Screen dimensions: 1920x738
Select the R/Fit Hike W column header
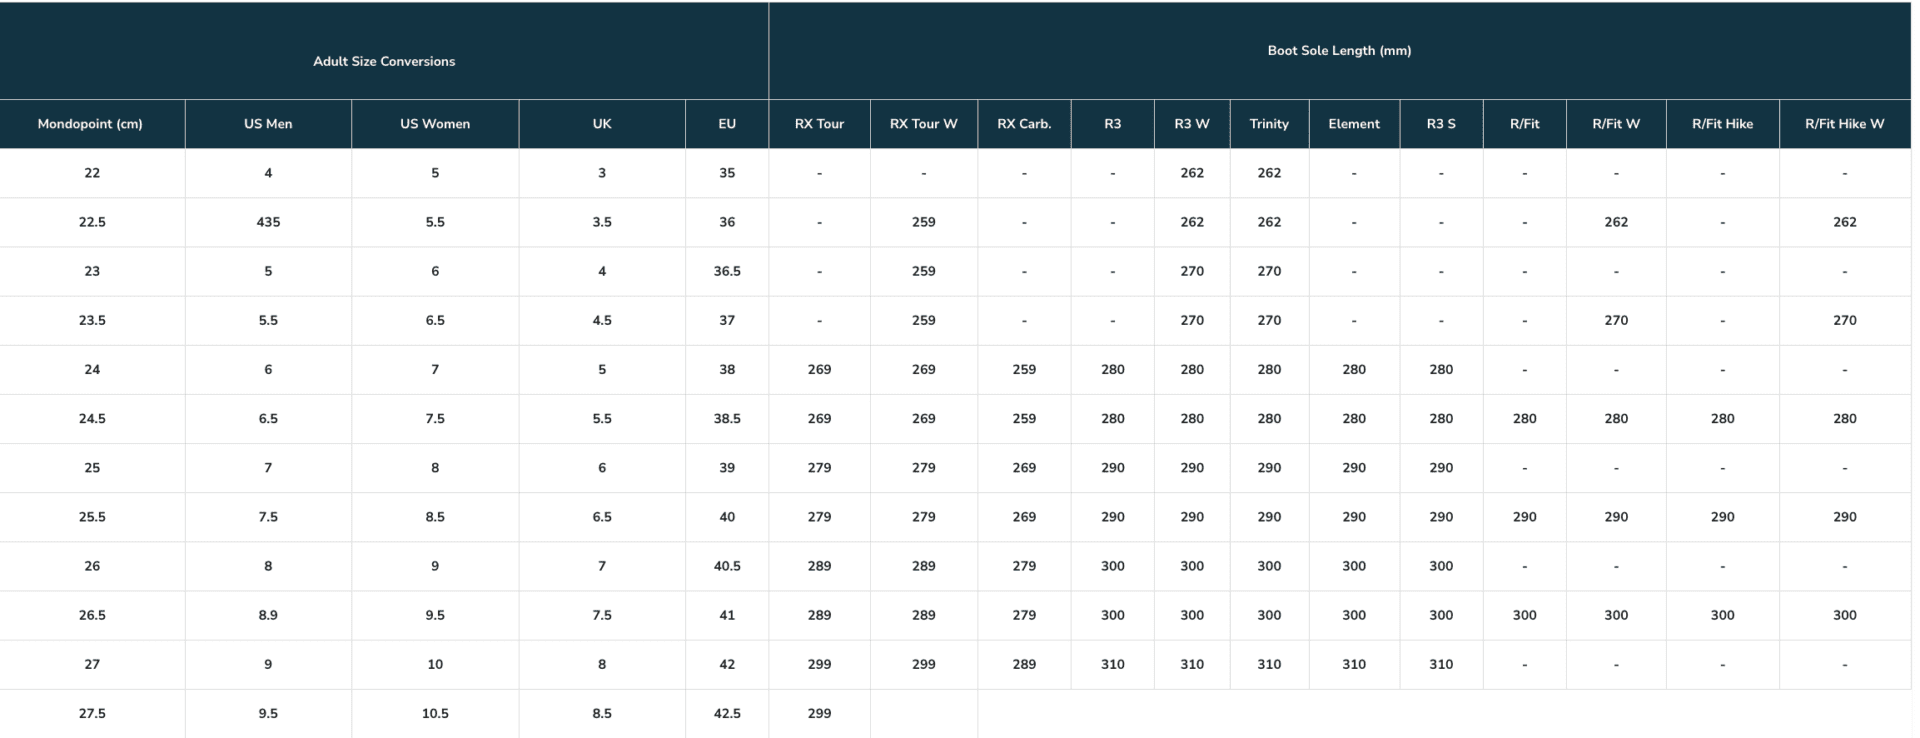1845,124
